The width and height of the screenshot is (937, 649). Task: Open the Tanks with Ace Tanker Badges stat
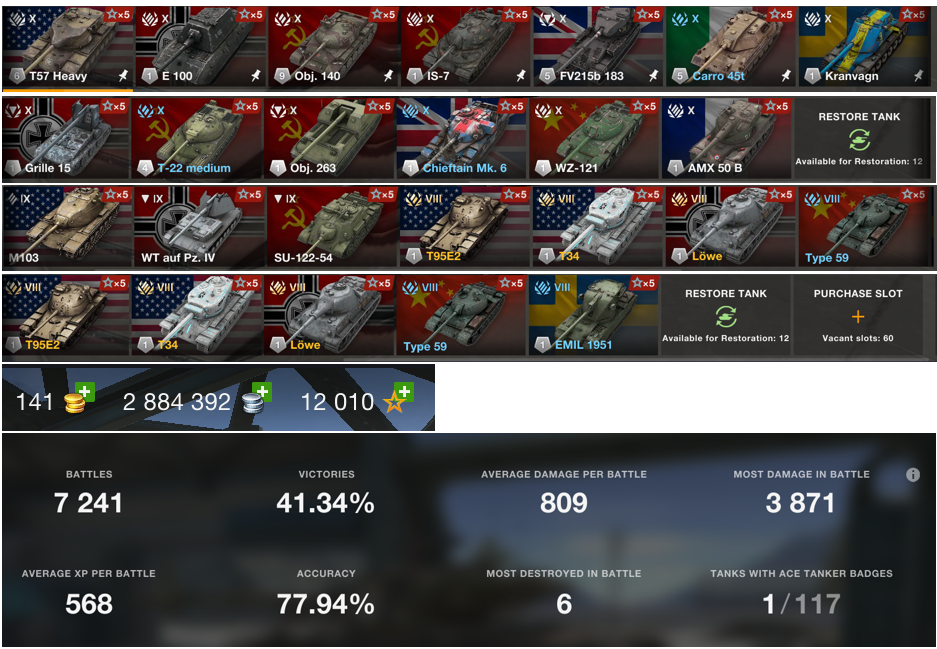pos(801,593)
